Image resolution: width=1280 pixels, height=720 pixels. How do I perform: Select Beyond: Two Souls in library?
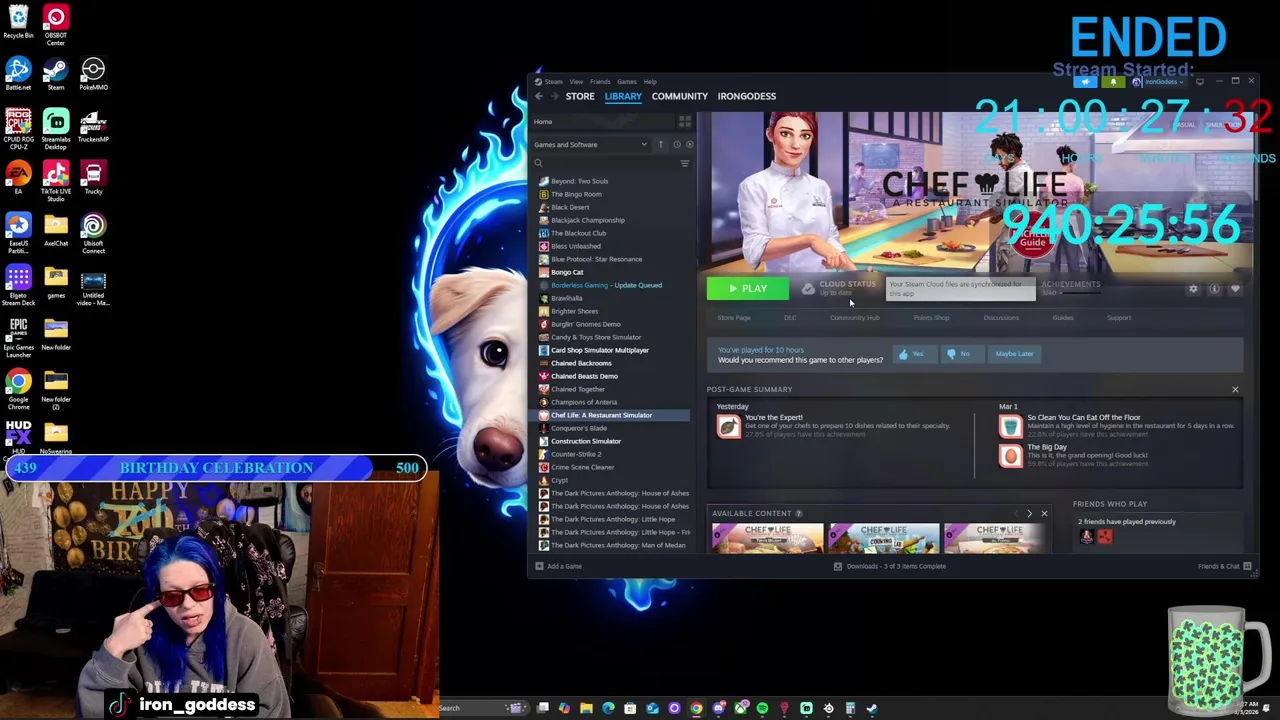click(579, 181)
